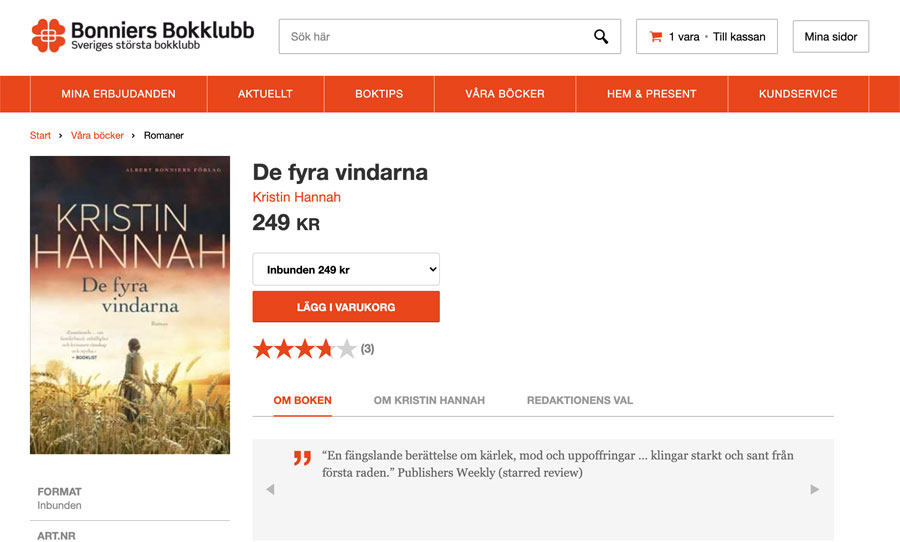Click the Bonniers Bokklubb logo icon

point(48,36)
